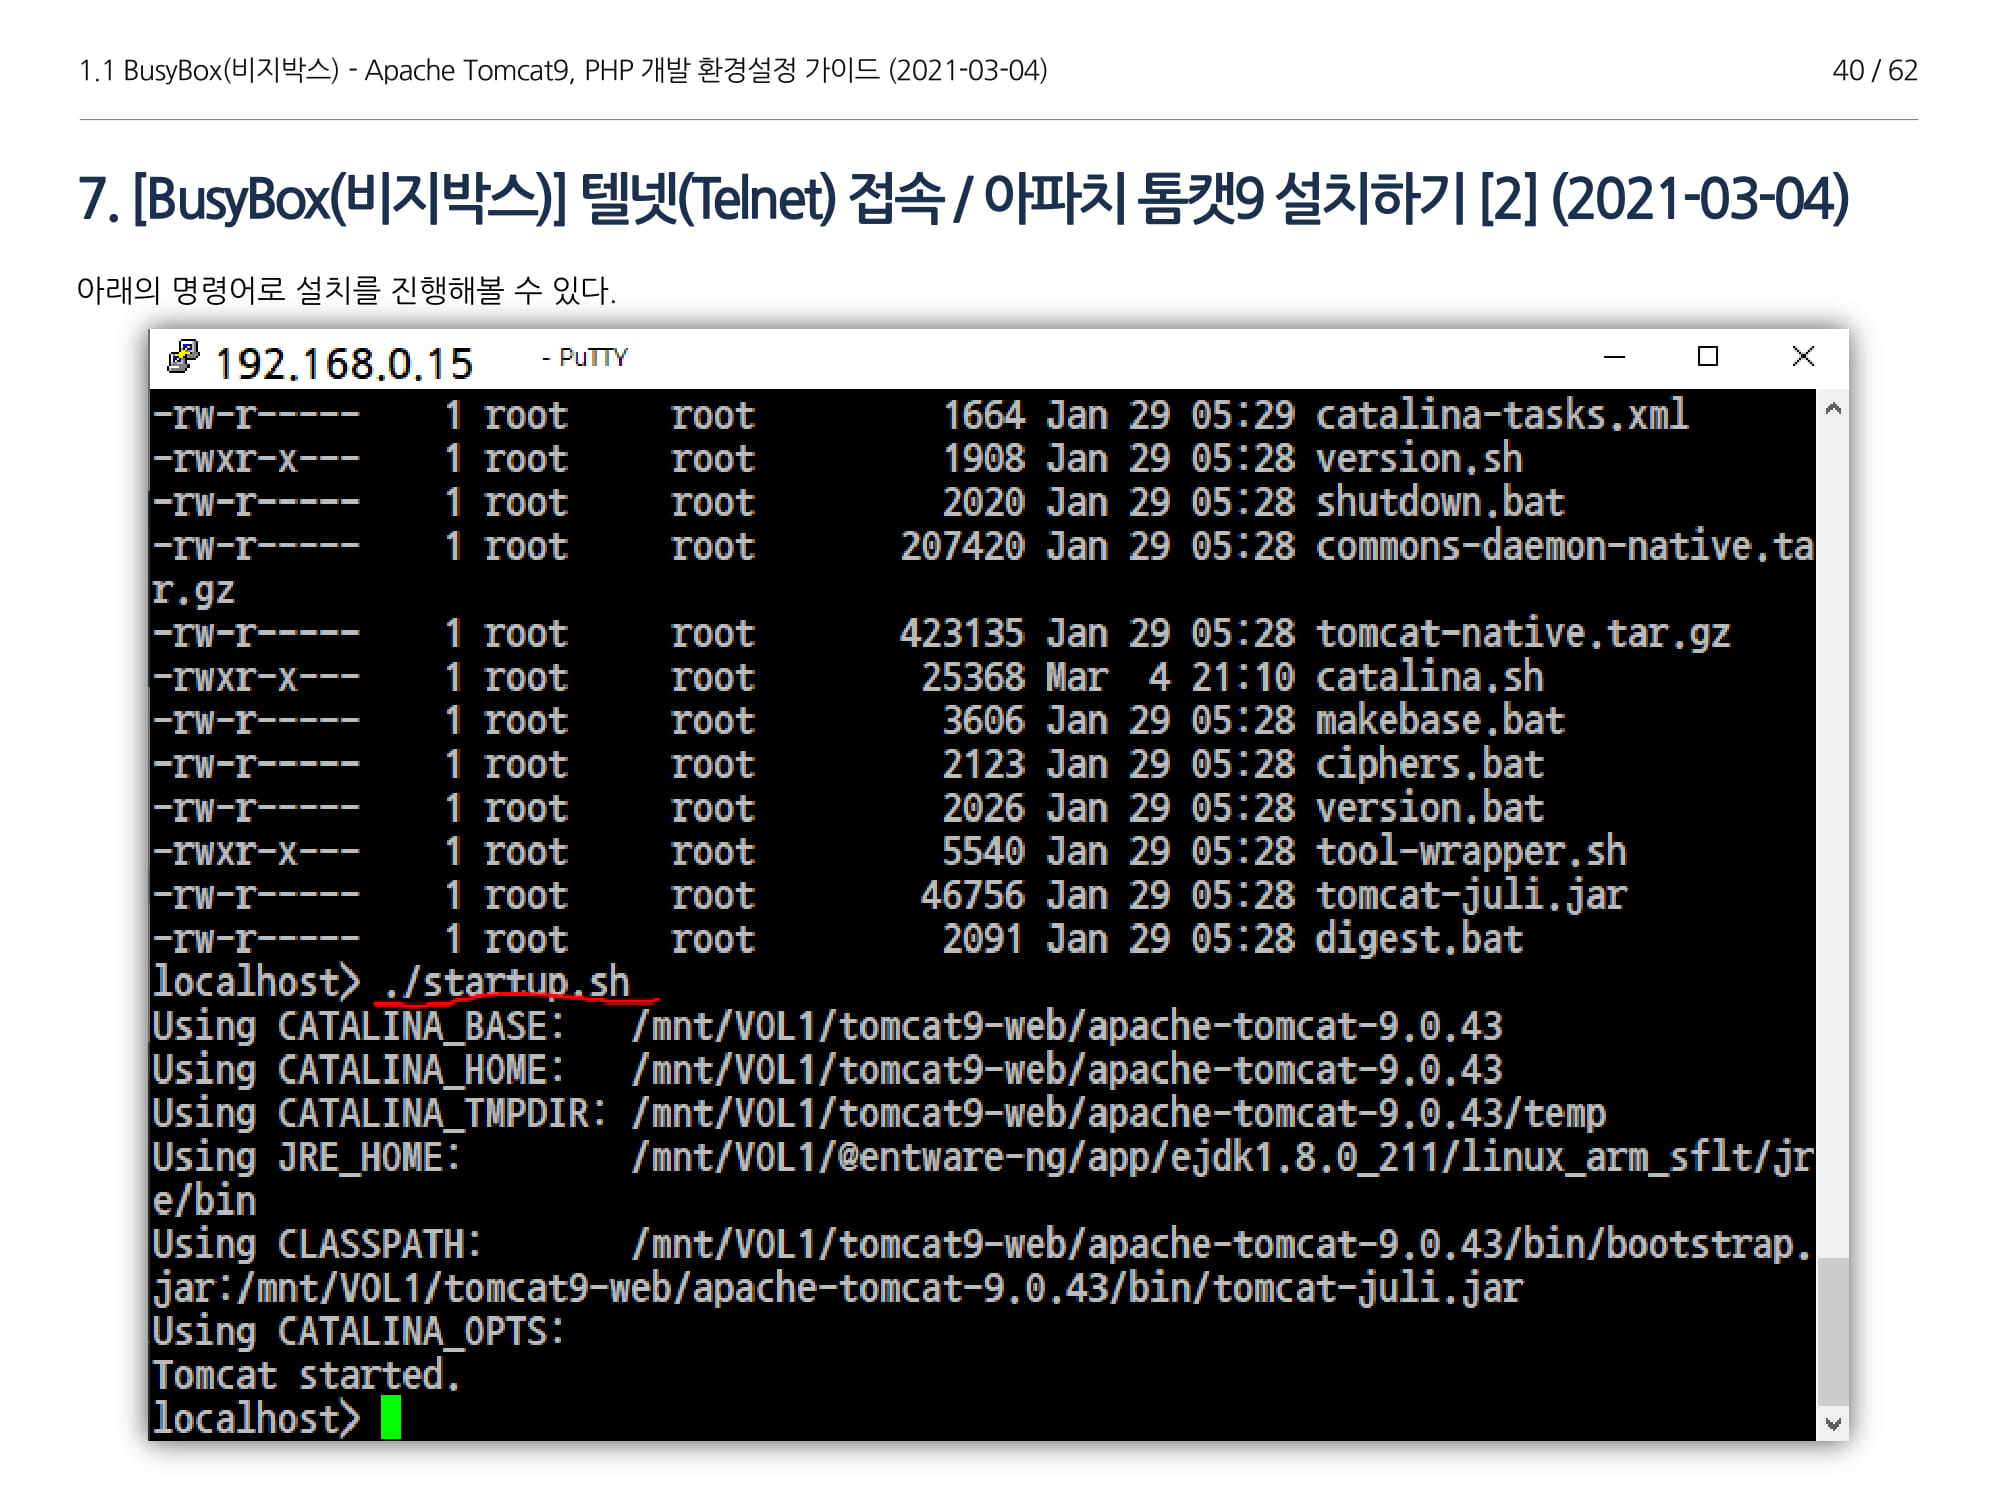
Task: Click the page heading about Telnet and Tomcat9
Action: pyautogui.click(x=962, y=198)
